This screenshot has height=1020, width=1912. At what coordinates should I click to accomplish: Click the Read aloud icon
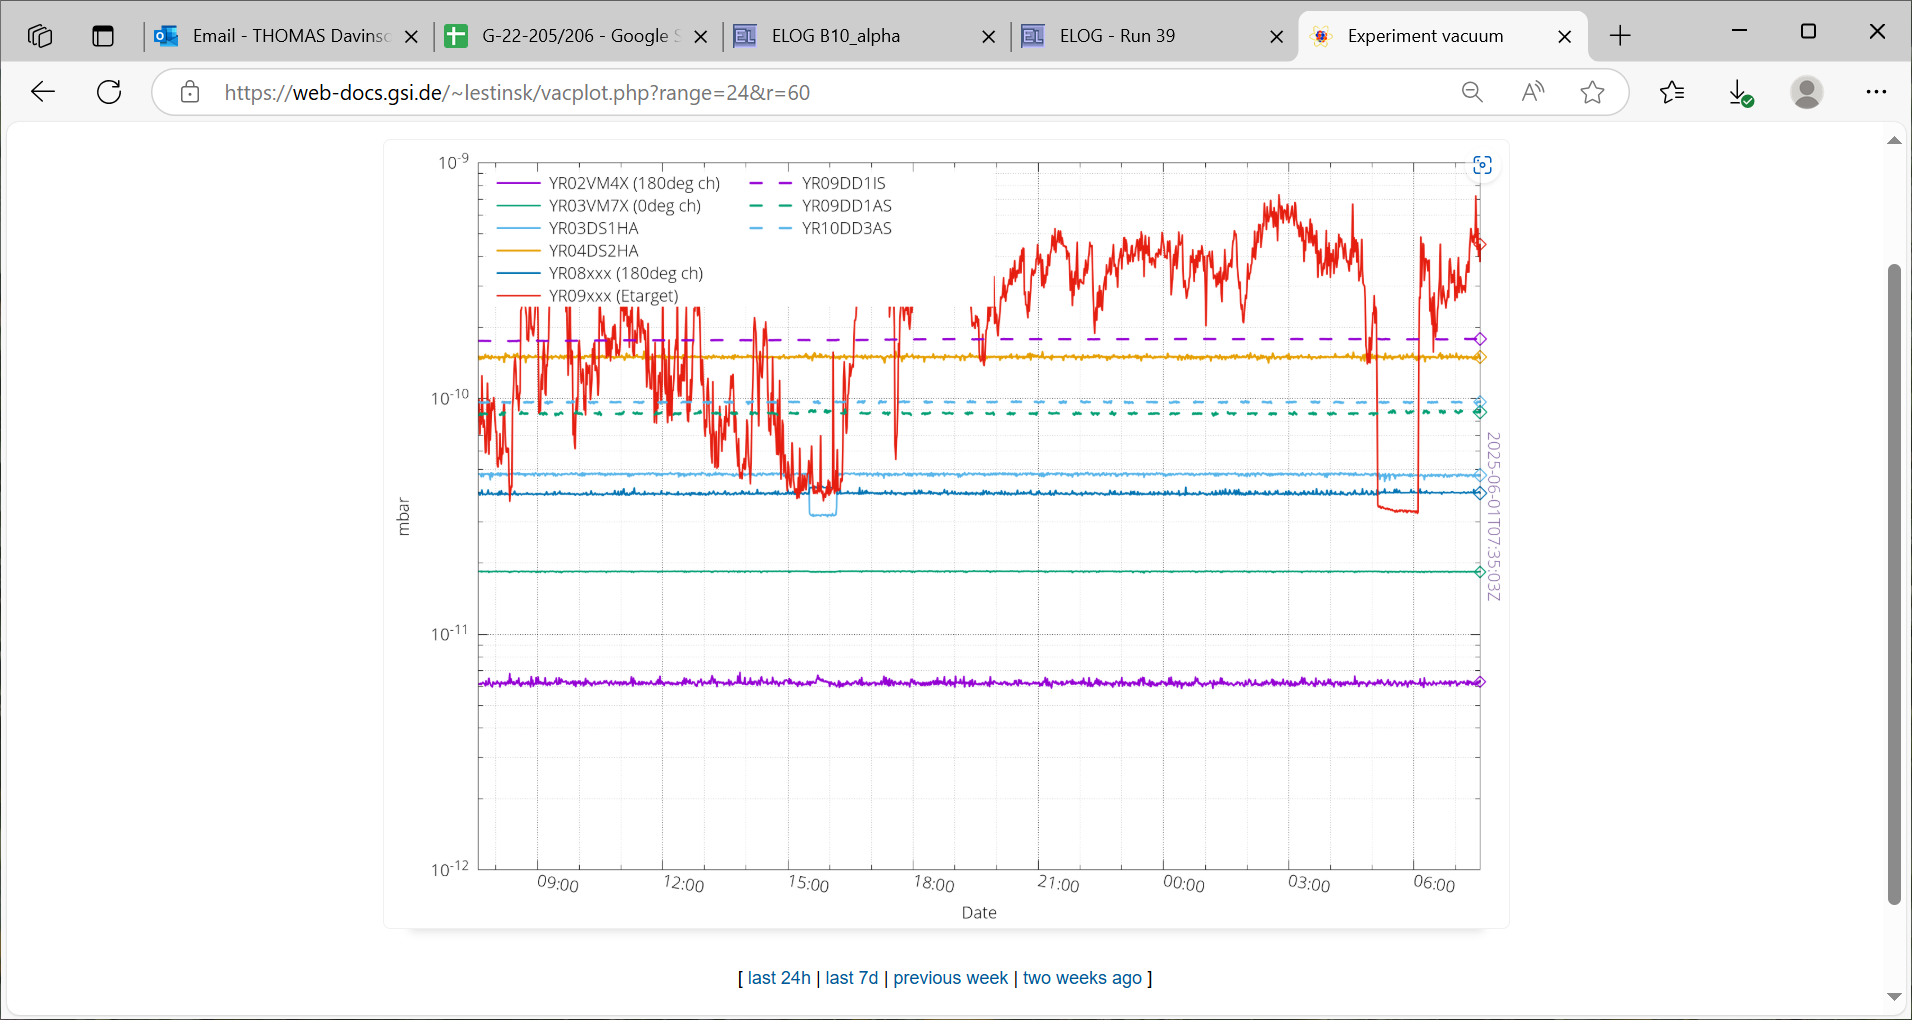coord(1532,93)
